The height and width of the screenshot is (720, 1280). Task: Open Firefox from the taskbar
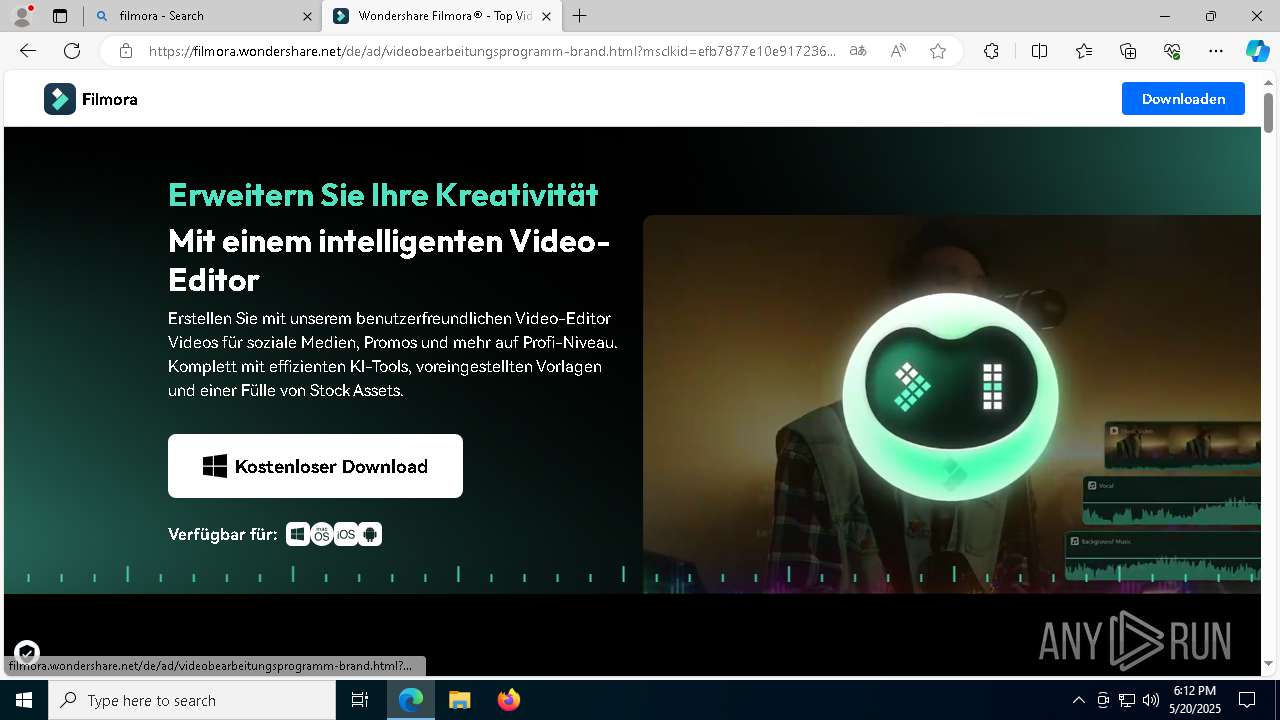coord(508,700)
